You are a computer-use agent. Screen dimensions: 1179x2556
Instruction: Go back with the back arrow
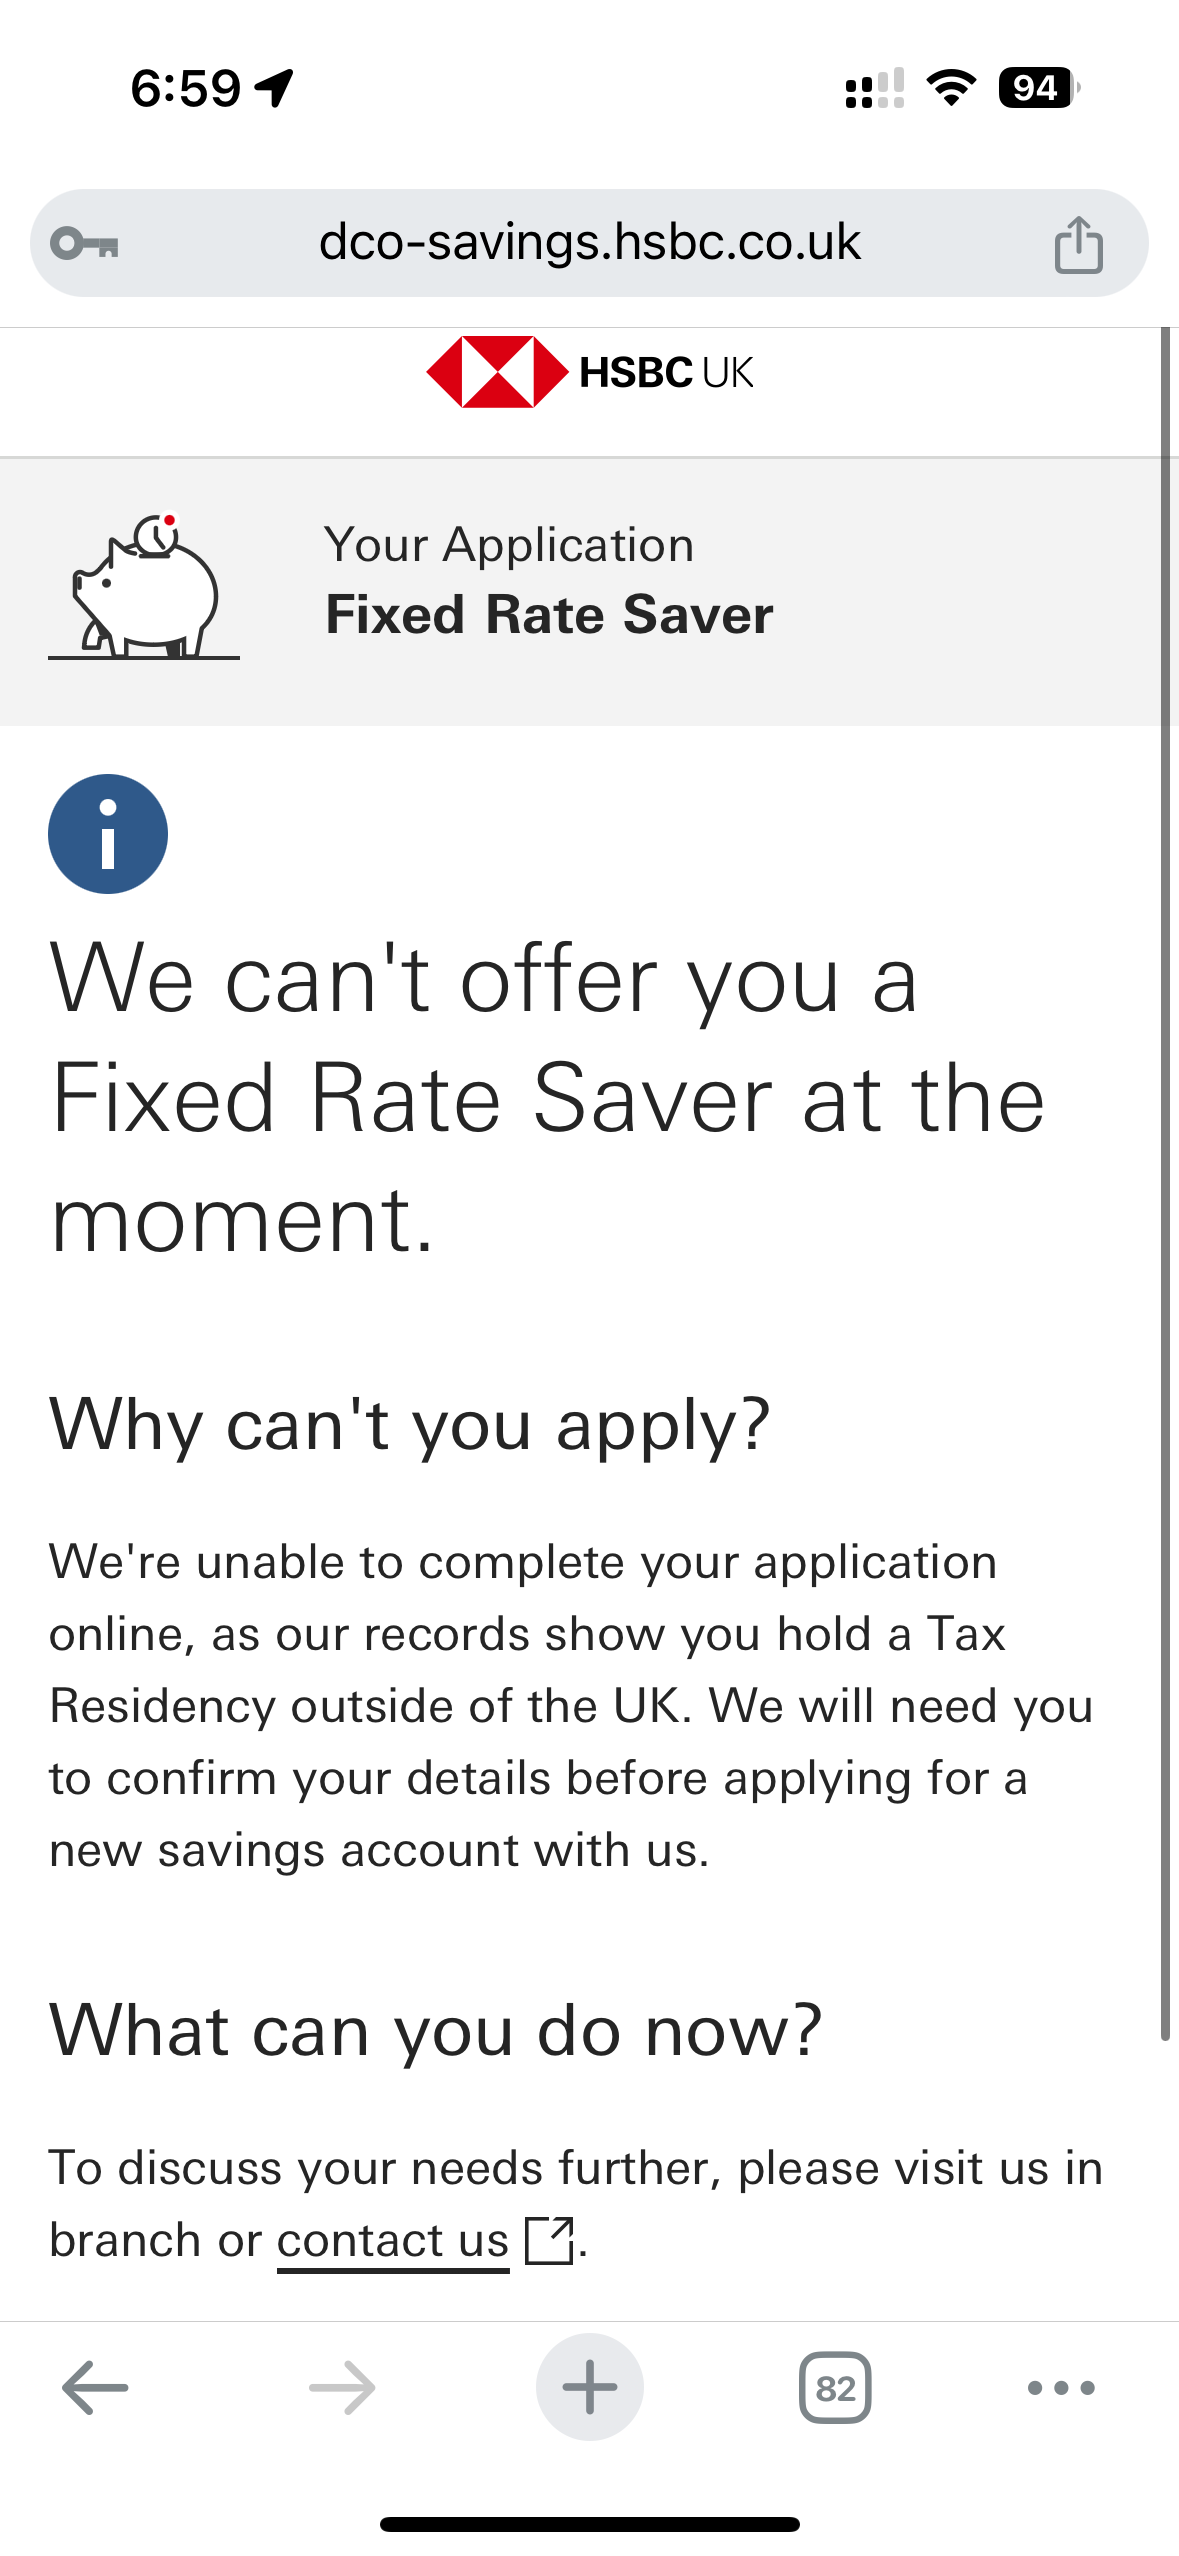[x=95, y=2388]
